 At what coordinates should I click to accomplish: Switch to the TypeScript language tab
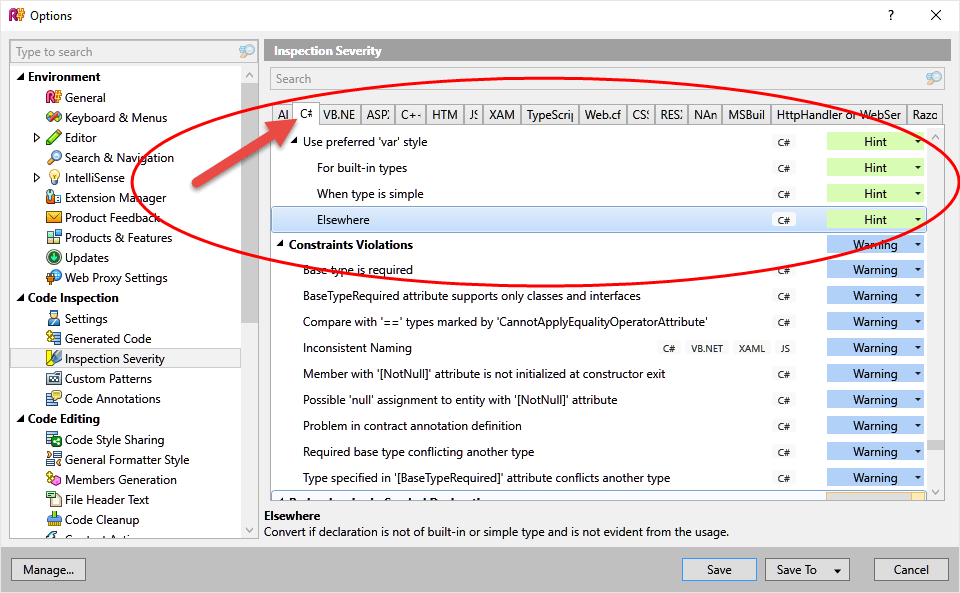pyautogui.click(x=550, y=114)
